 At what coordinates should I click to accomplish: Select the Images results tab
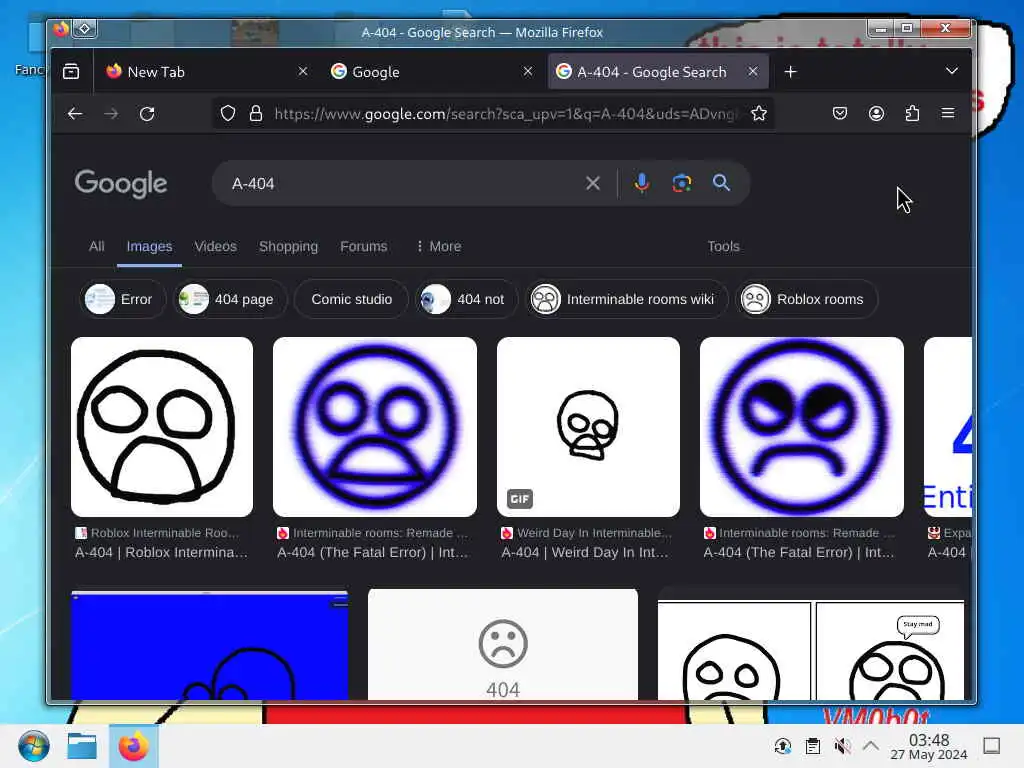[x=150, y=246]
